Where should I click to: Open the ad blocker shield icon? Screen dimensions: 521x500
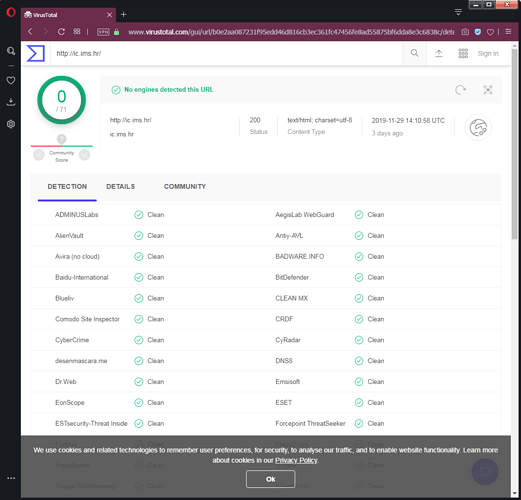pos(478,32)
